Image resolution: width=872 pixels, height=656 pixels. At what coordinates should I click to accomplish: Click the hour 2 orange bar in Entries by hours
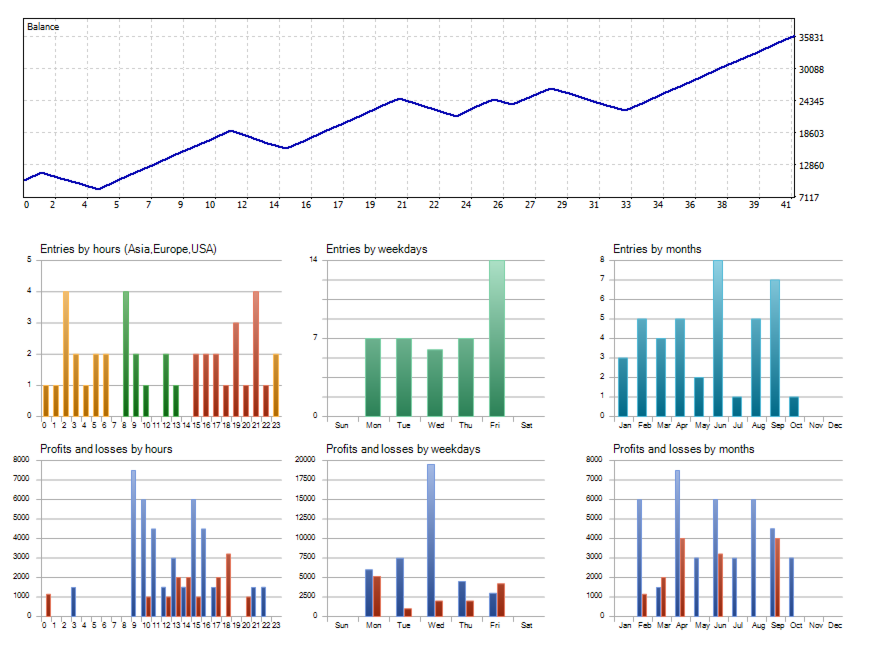point(66,354)
